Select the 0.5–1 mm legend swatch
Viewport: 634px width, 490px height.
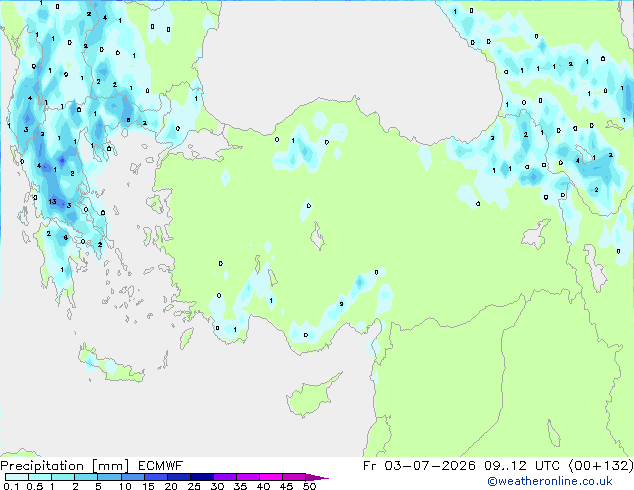pyautogui.click(x=40, y=477)
